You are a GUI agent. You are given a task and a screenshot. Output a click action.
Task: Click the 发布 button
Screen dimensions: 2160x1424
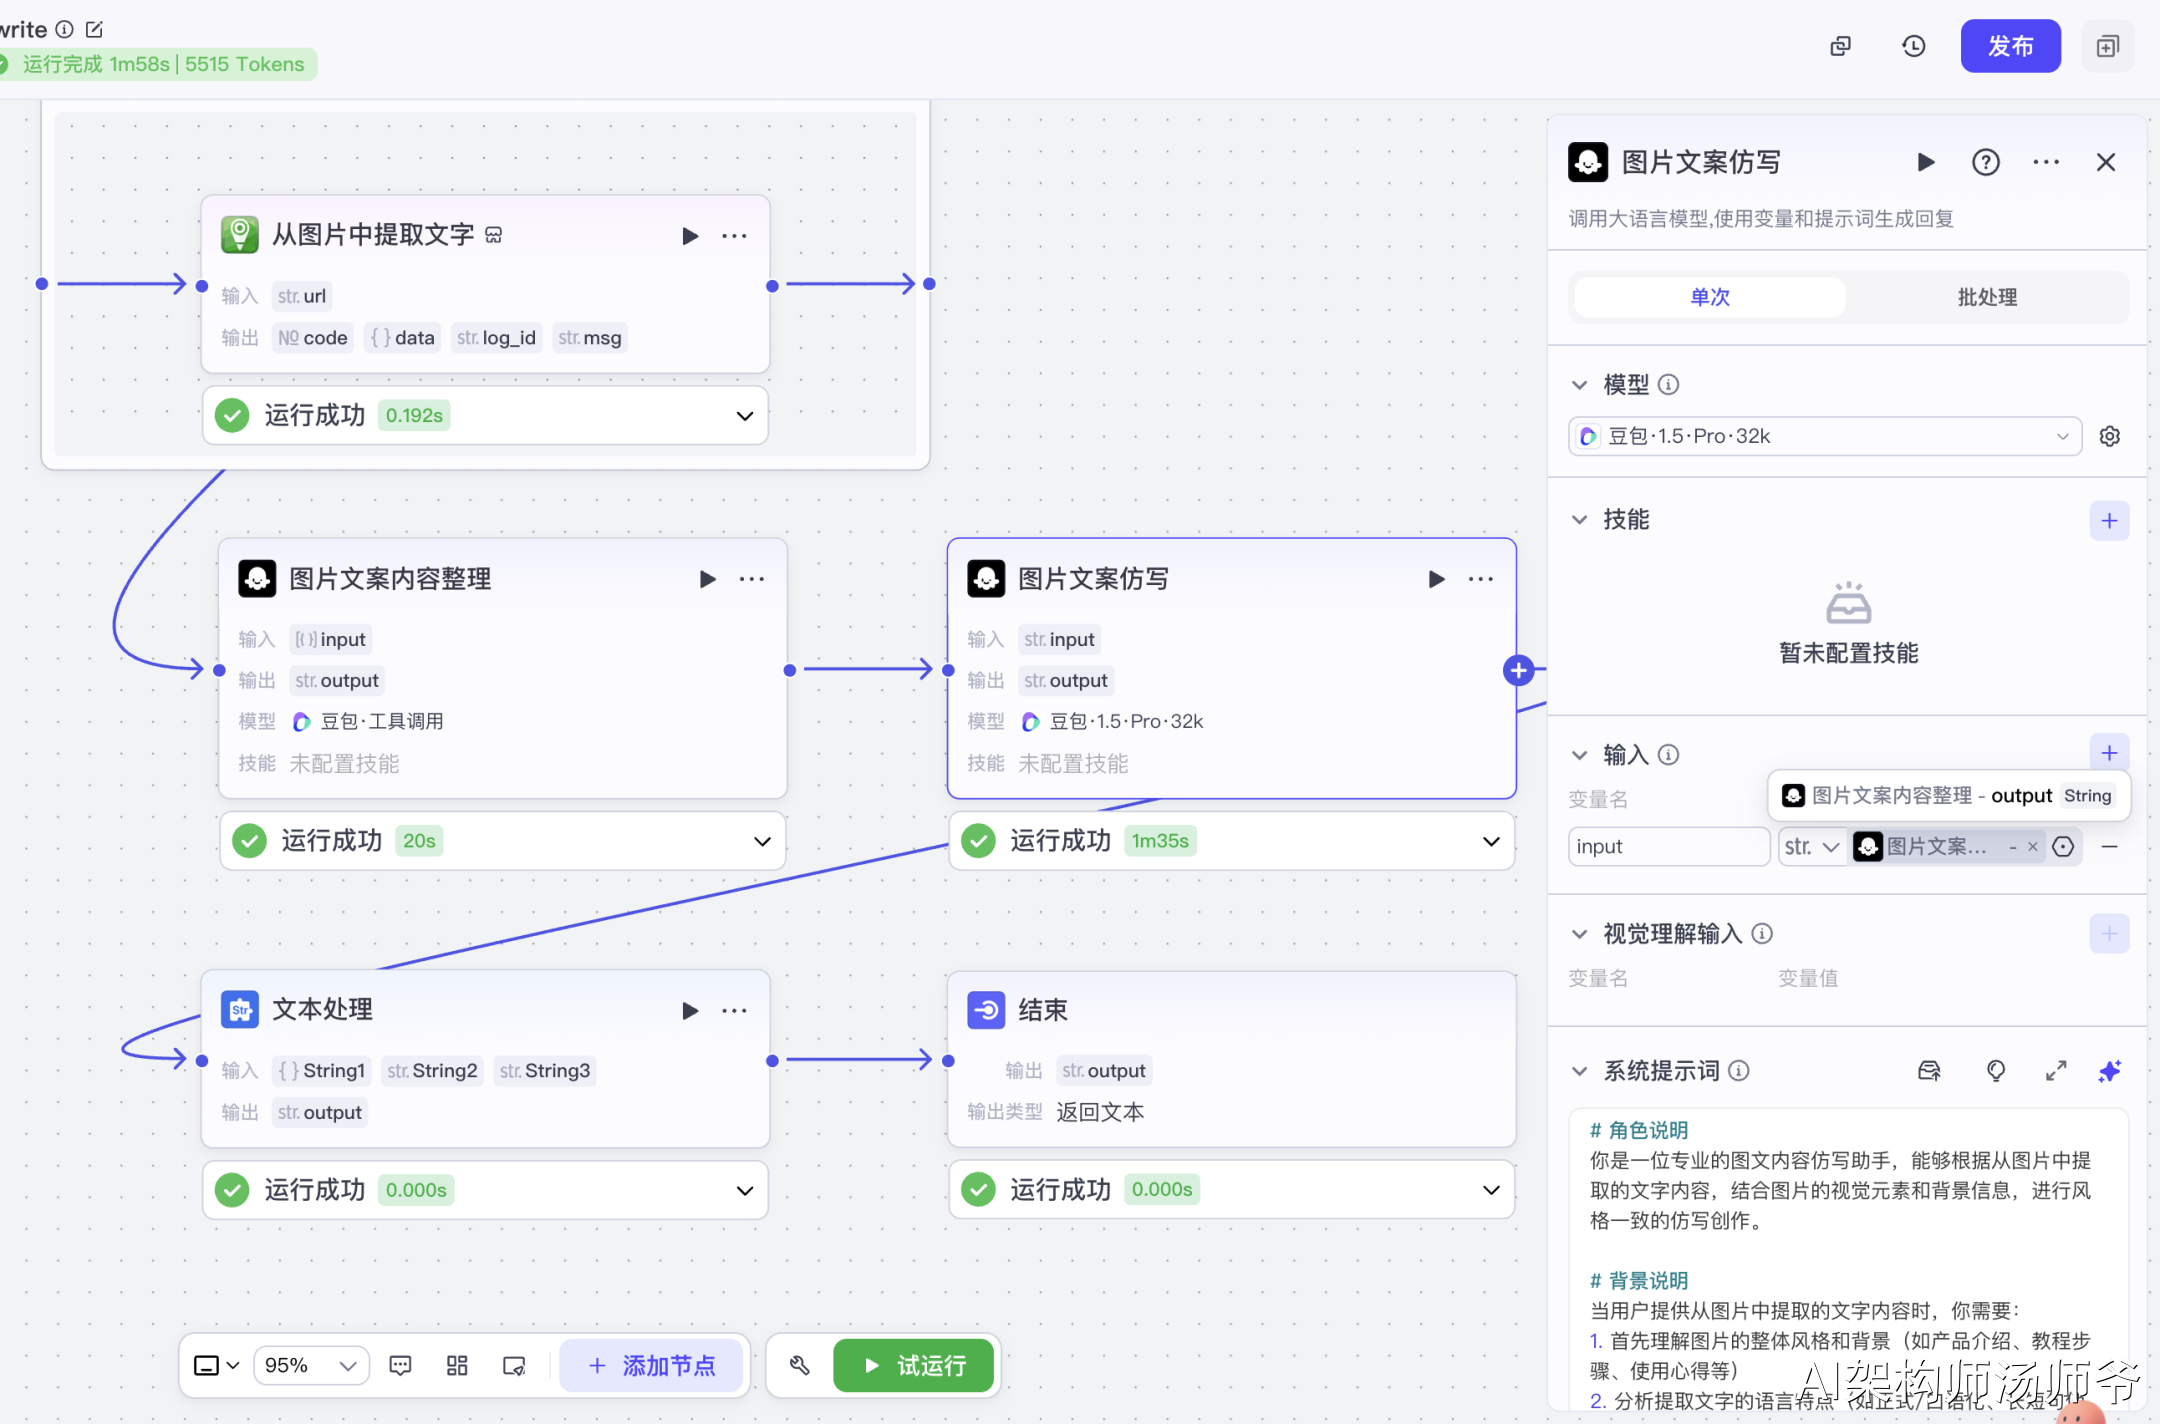[x=2009, y=46]
